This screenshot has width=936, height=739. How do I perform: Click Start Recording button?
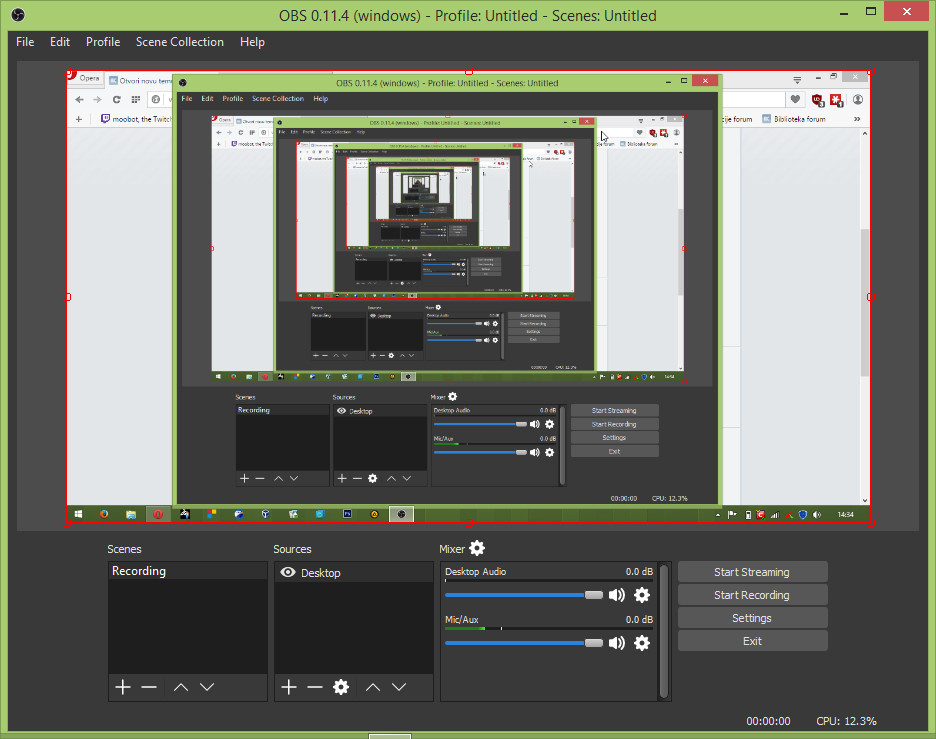point(752,595)
